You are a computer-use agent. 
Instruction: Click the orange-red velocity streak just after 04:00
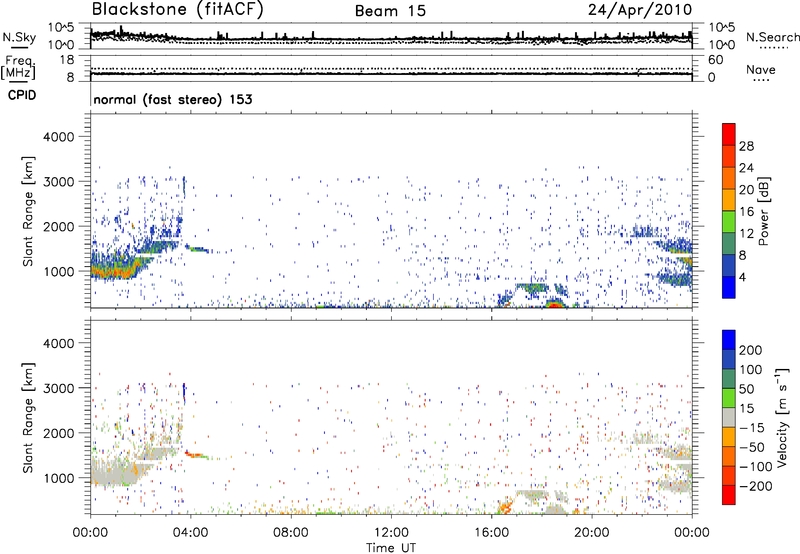click(x=194, y=454)
